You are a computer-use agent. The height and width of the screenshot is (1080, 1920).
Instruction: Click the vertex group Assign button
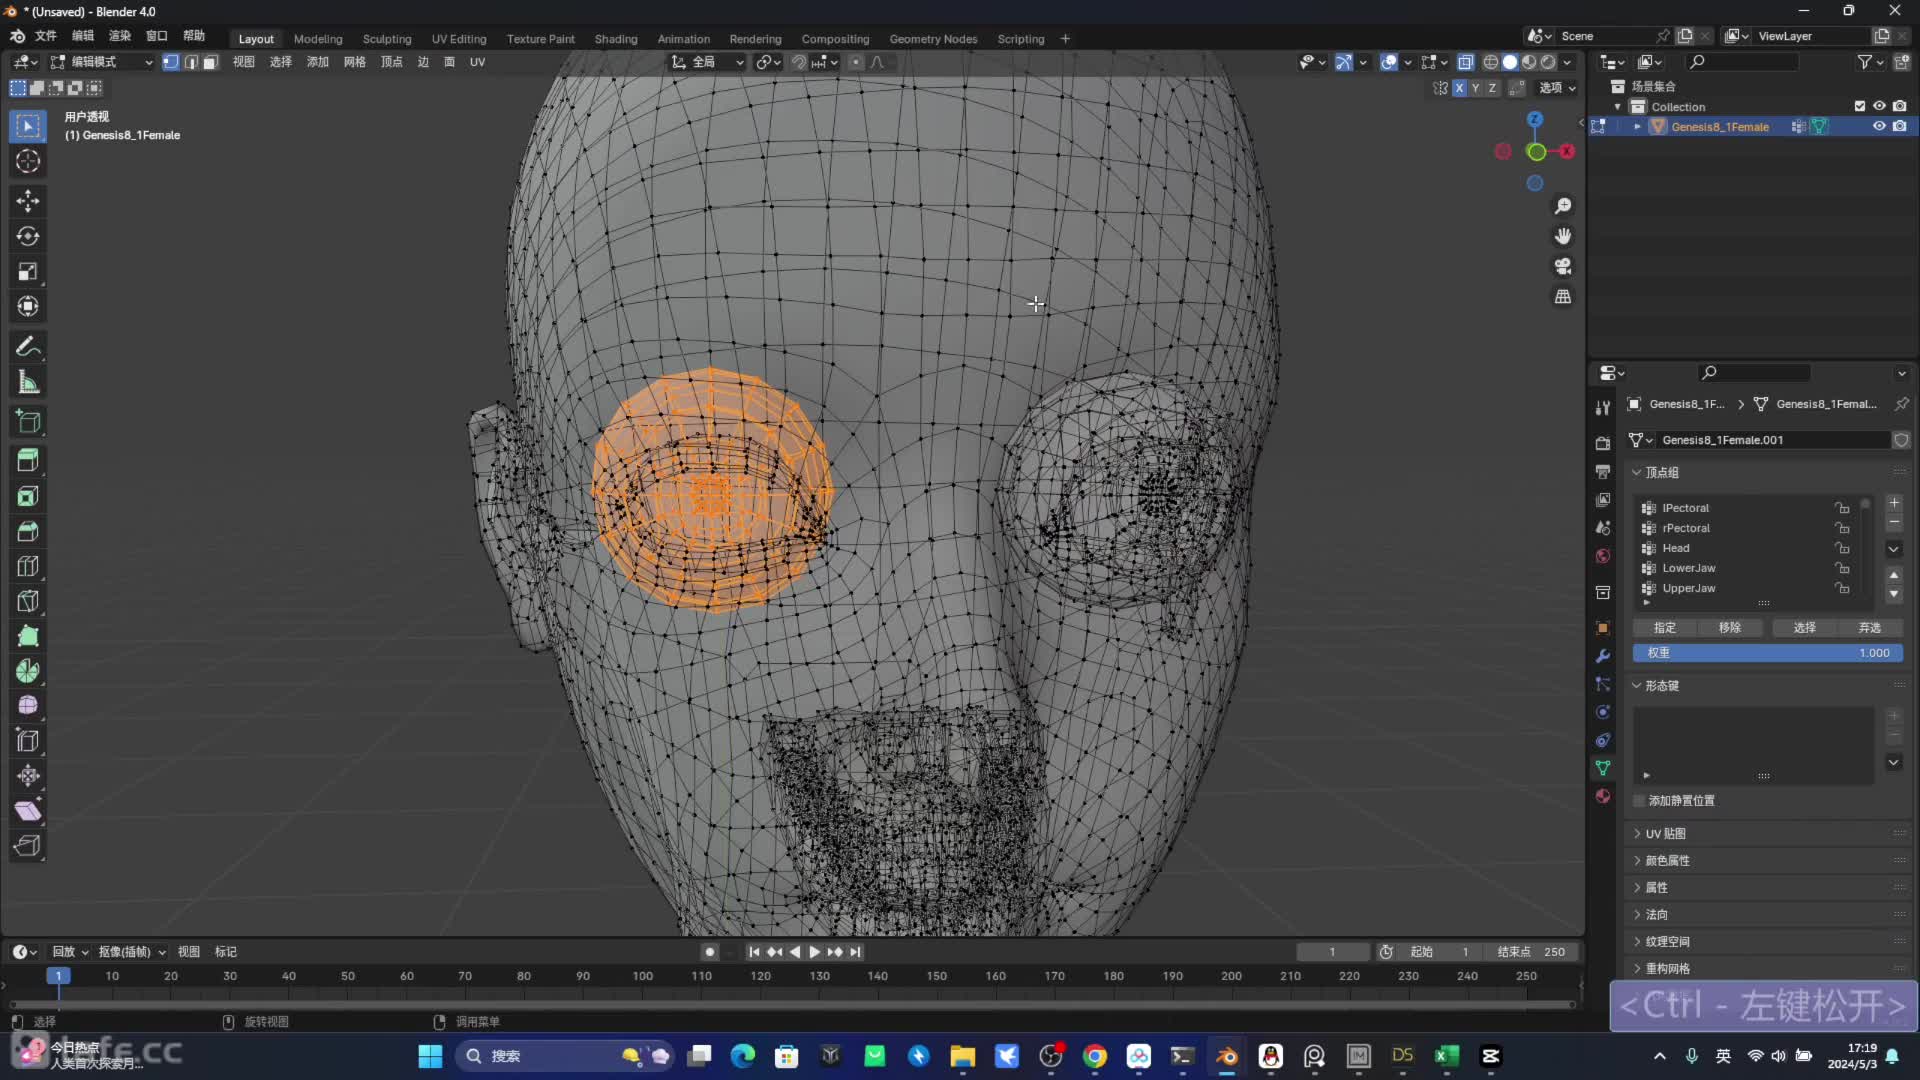point(1665,628)
